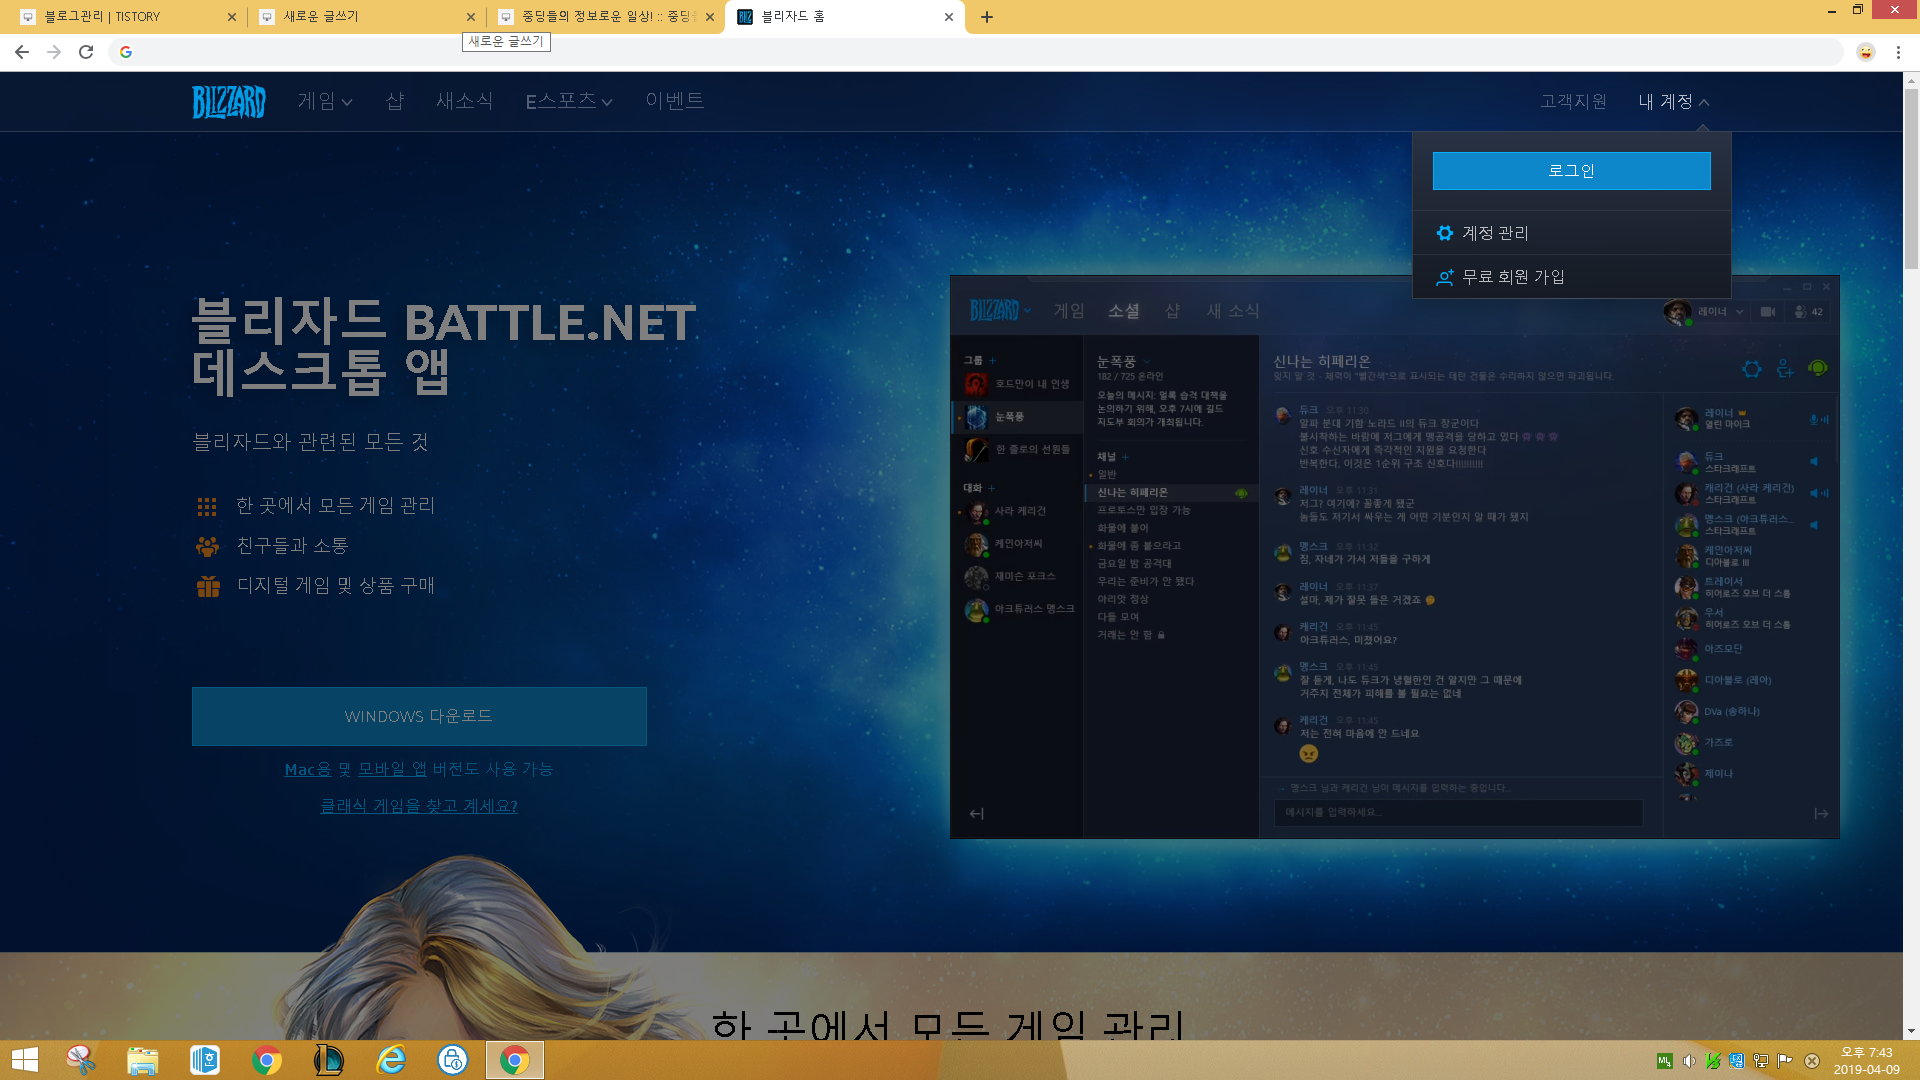The width and height of the screenshot is (1920, 1080).
Task: Open 고객지원 customer support
Action: [1574, 102]
